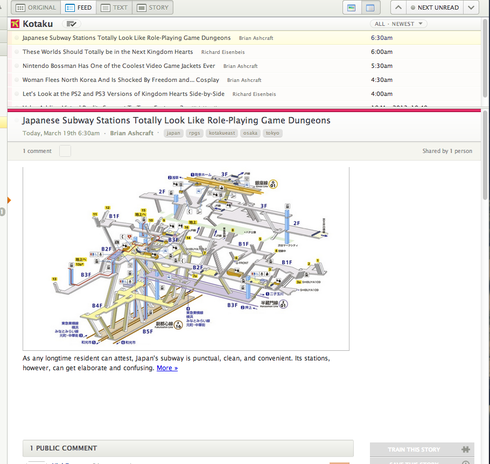Click the Train This Story button

(422, 449)
